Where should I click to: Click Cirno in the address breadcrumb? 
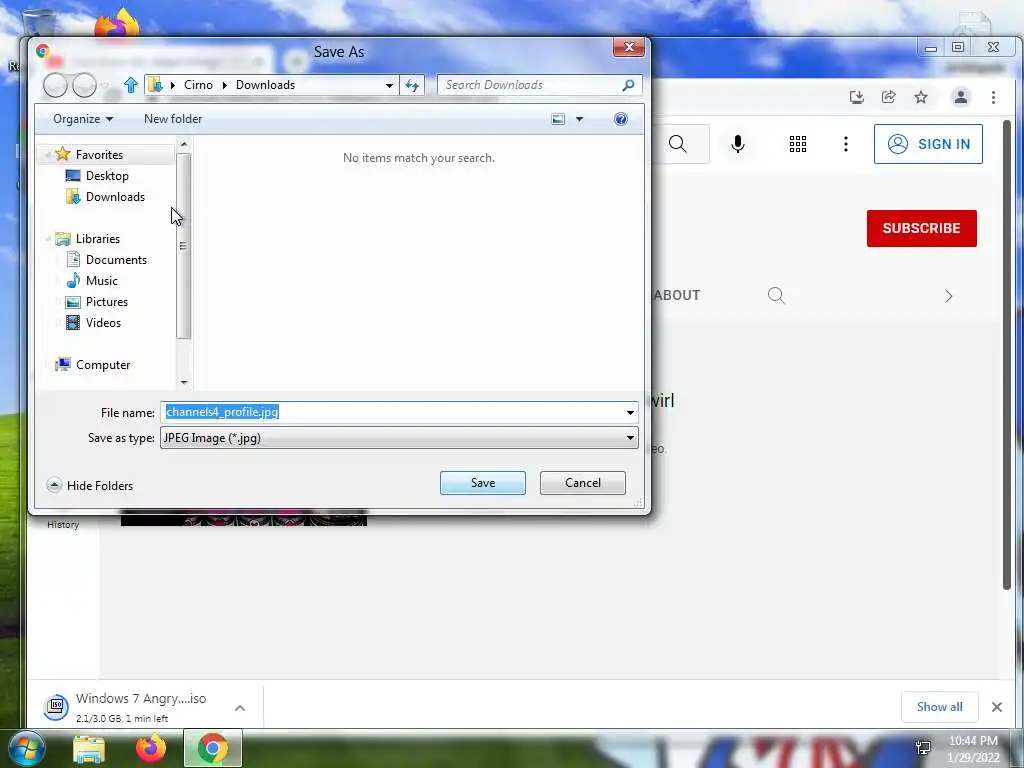[x=198, y=85]
